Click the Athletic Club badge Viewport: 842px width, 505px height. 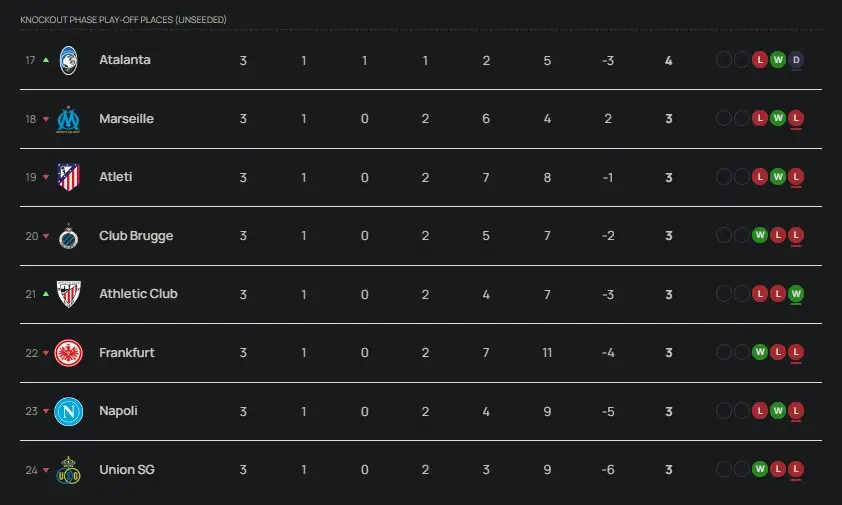pos(68,294)
